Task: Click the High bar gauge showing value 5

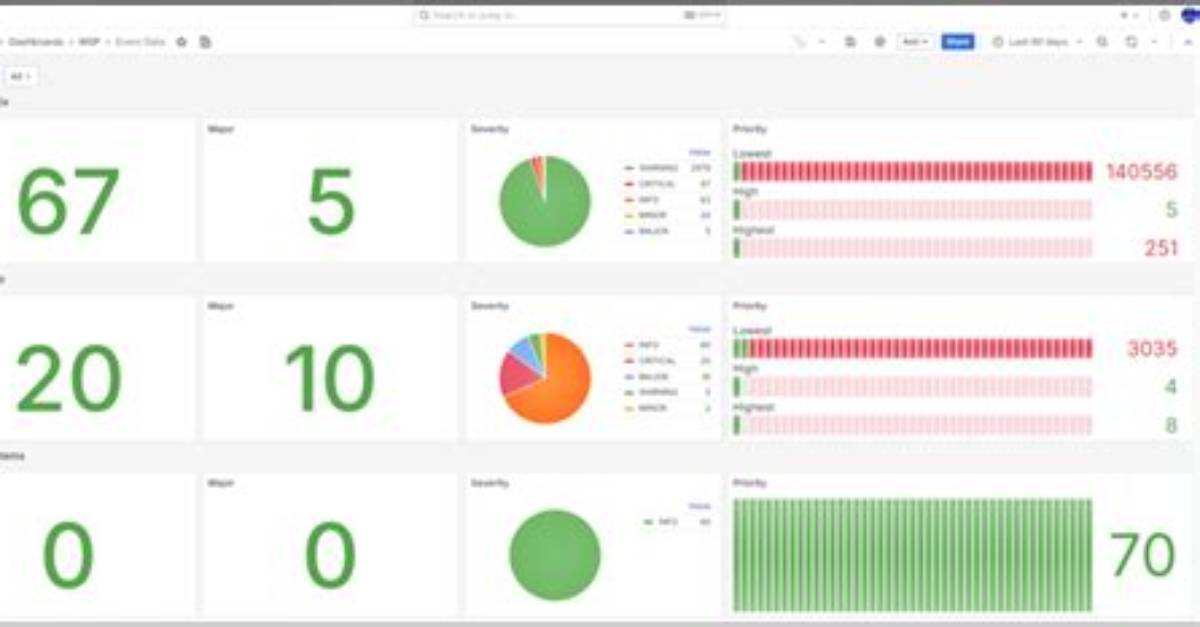Action: click(913, 210)
